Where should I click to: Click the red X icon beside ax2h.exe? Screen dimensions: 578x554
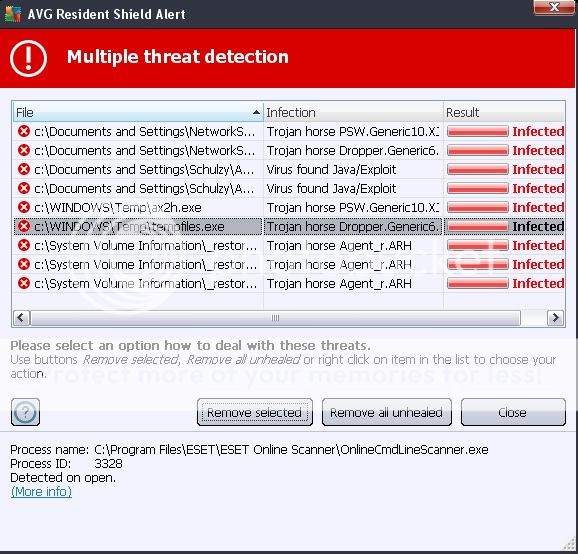[24, 207]
